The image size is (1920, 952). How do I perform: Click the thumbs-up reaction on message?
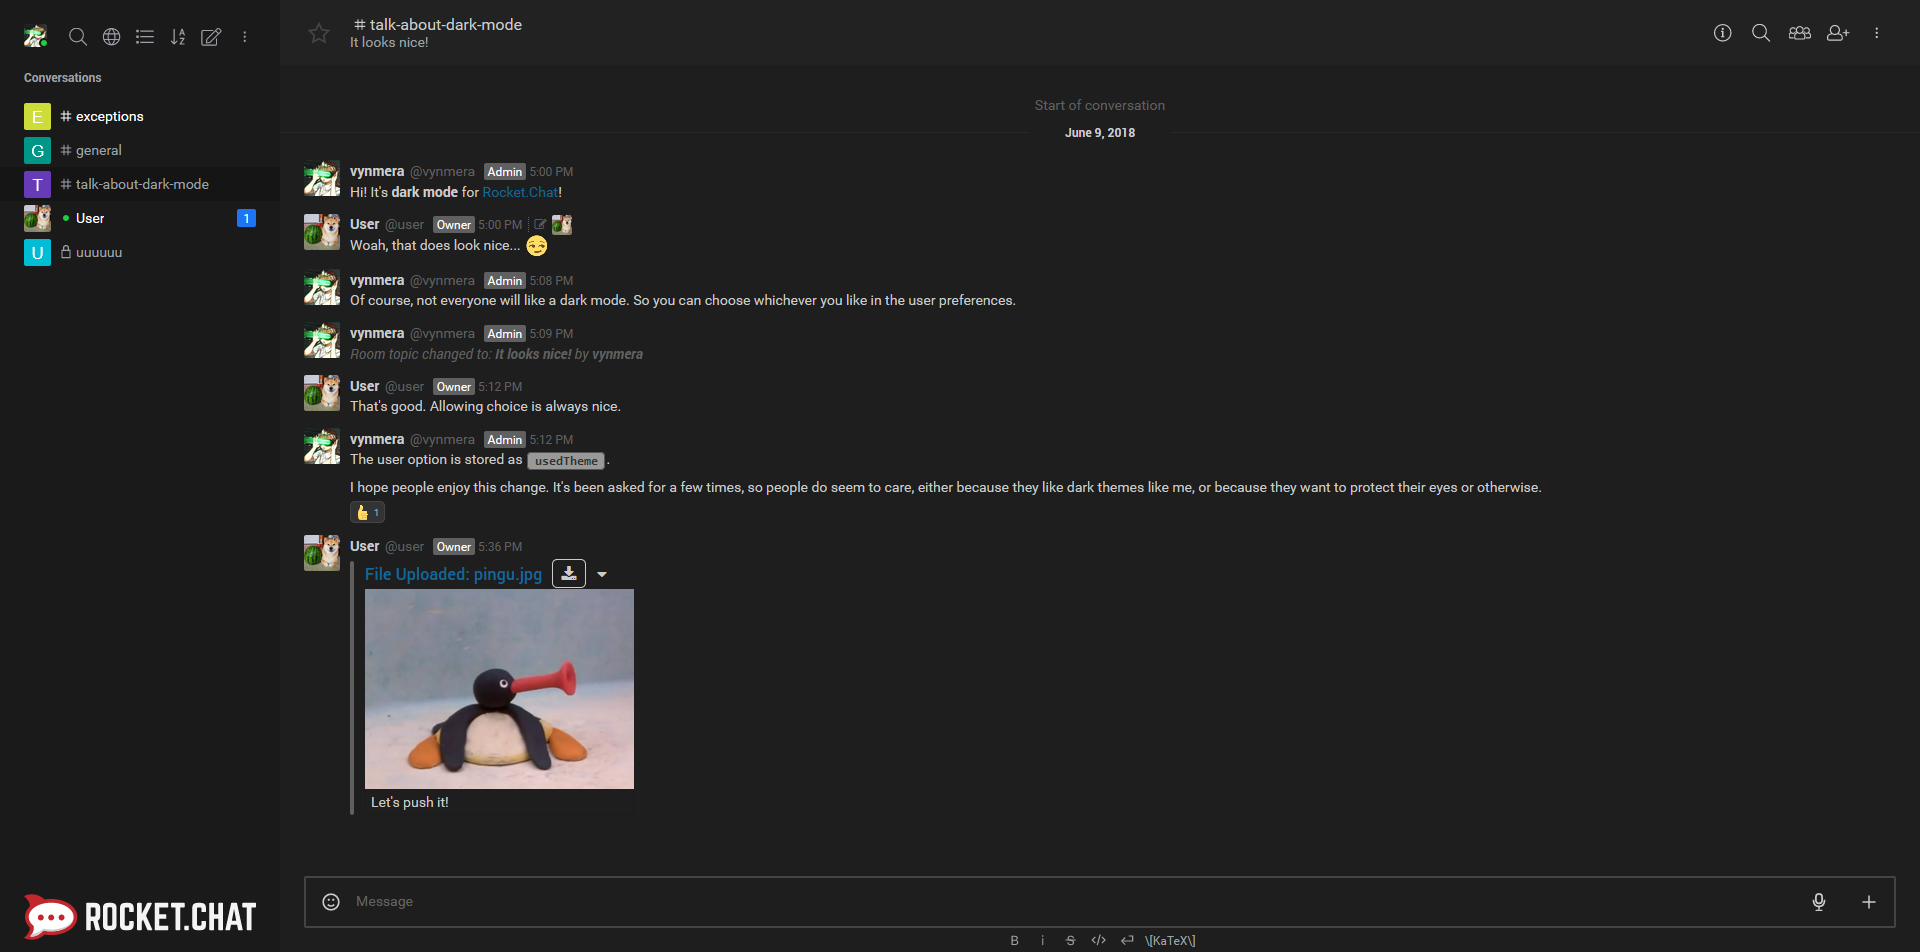click(367, 512)
